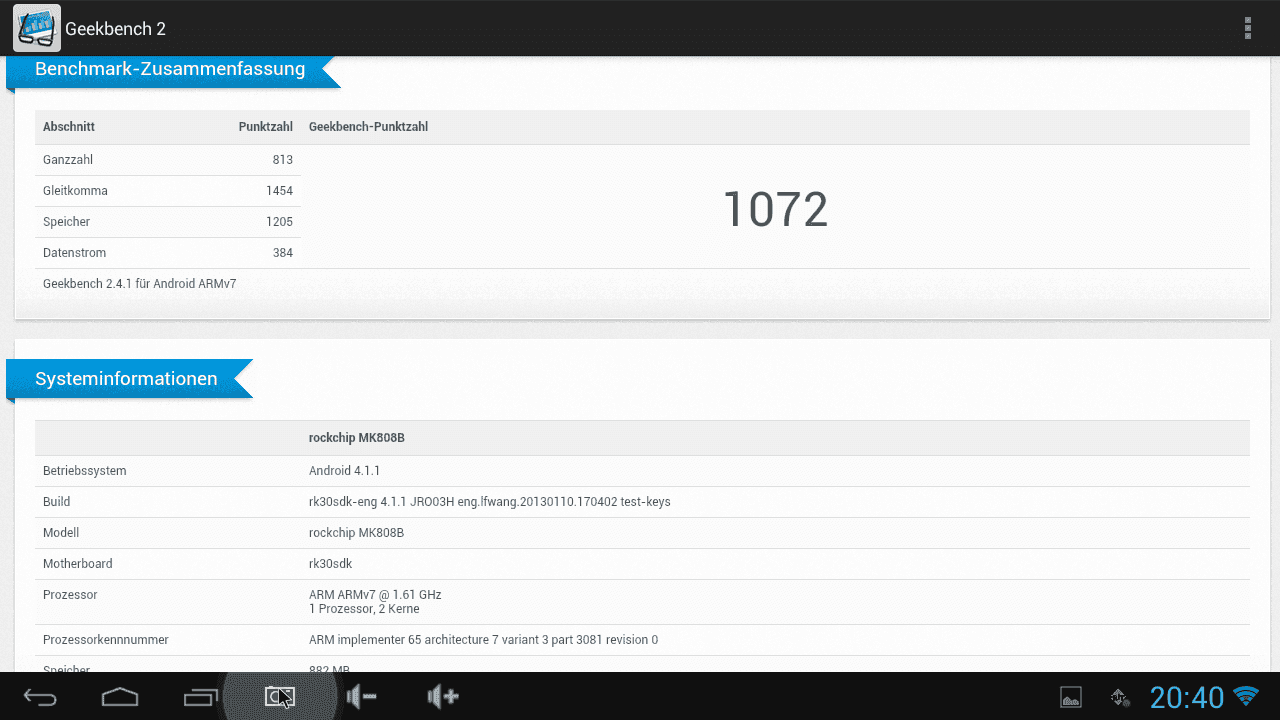Select the Ganzzahl score 813
Image resolution: width=1280 pixels, height=720 pixels.
283,160
